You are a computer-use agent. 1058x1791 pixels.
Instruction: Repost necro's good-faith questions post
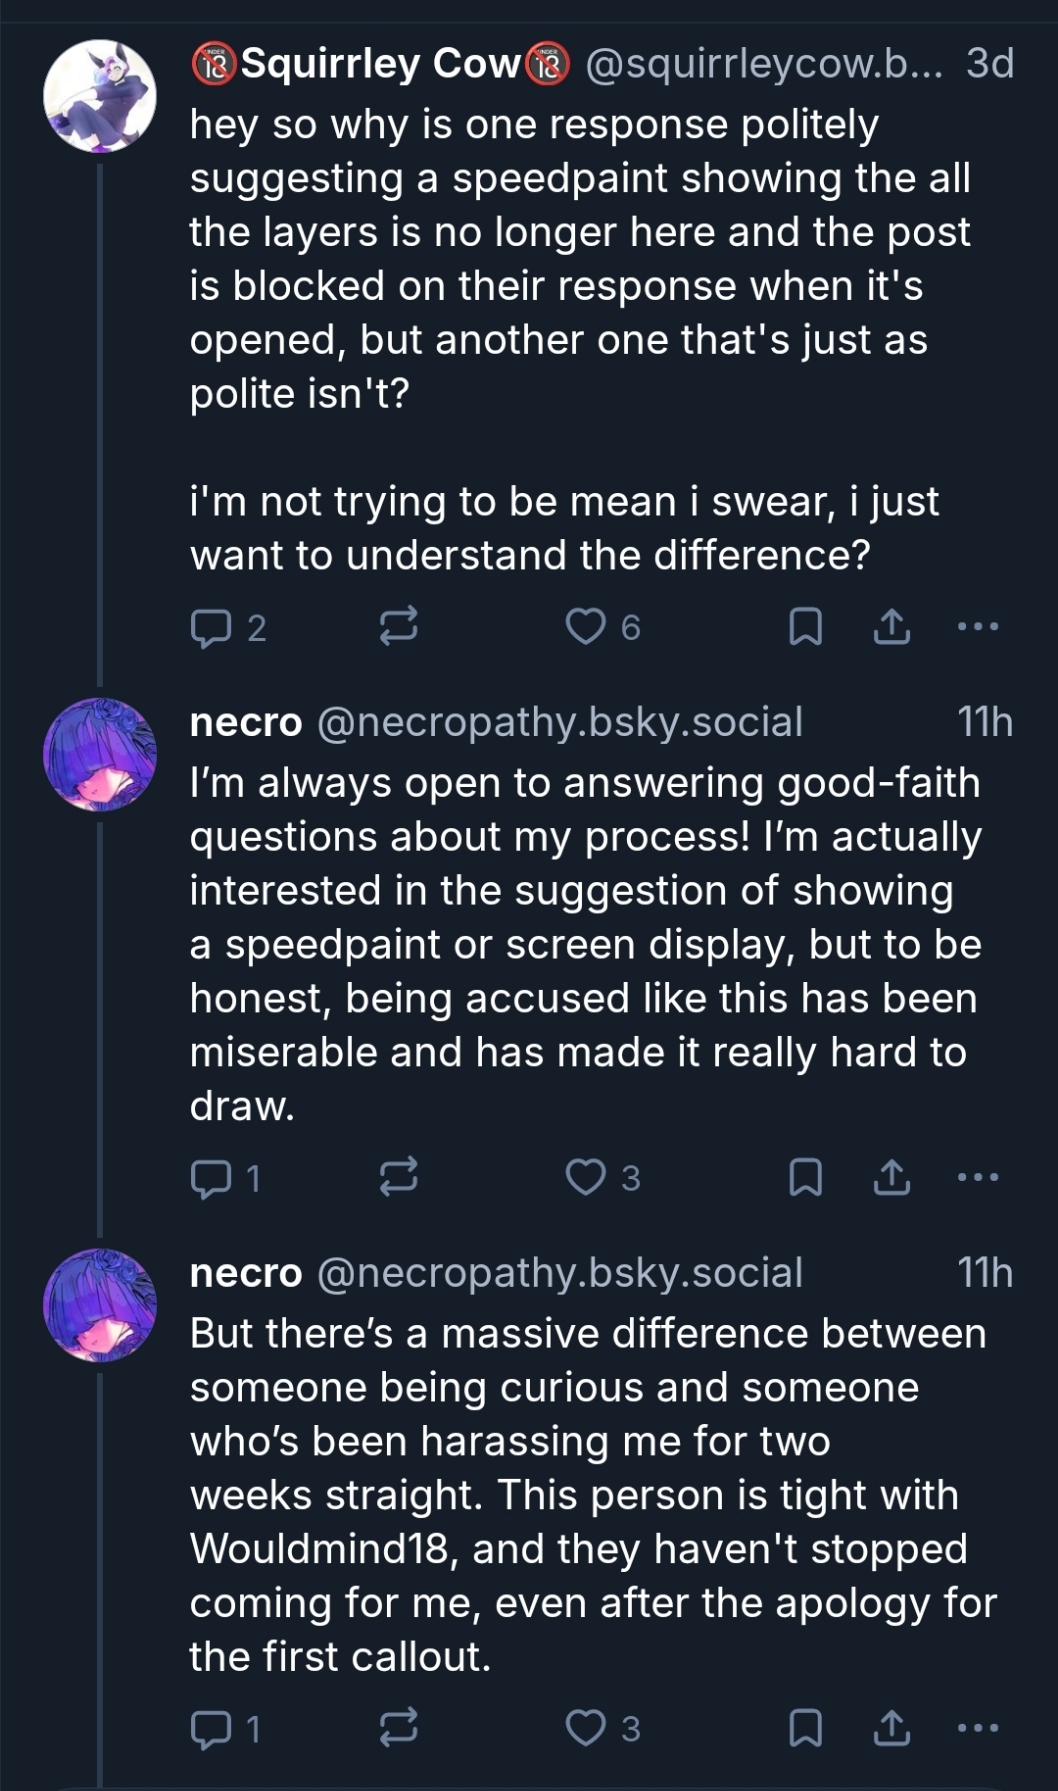tap(398, 1178)
